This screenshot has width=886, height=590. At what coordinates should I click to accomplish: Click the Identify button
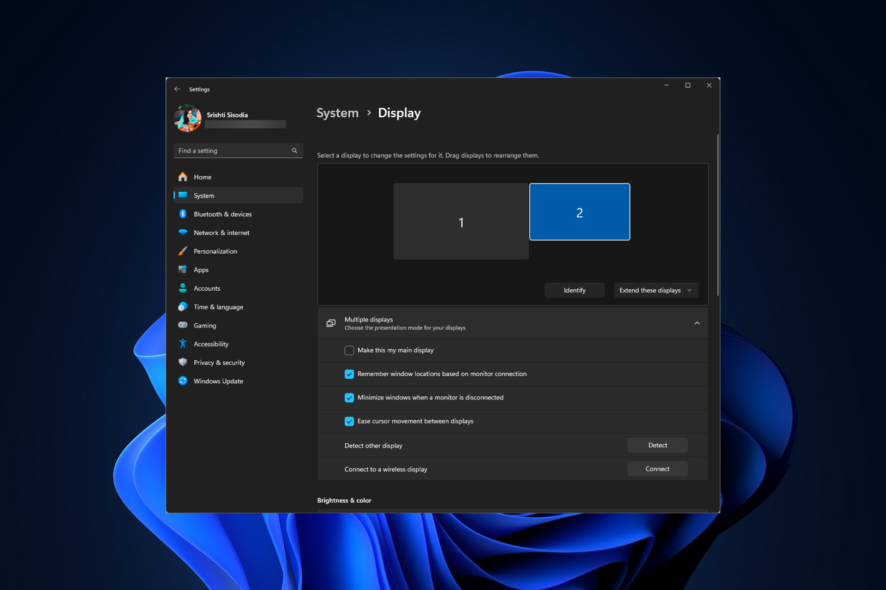click(575, 290)
